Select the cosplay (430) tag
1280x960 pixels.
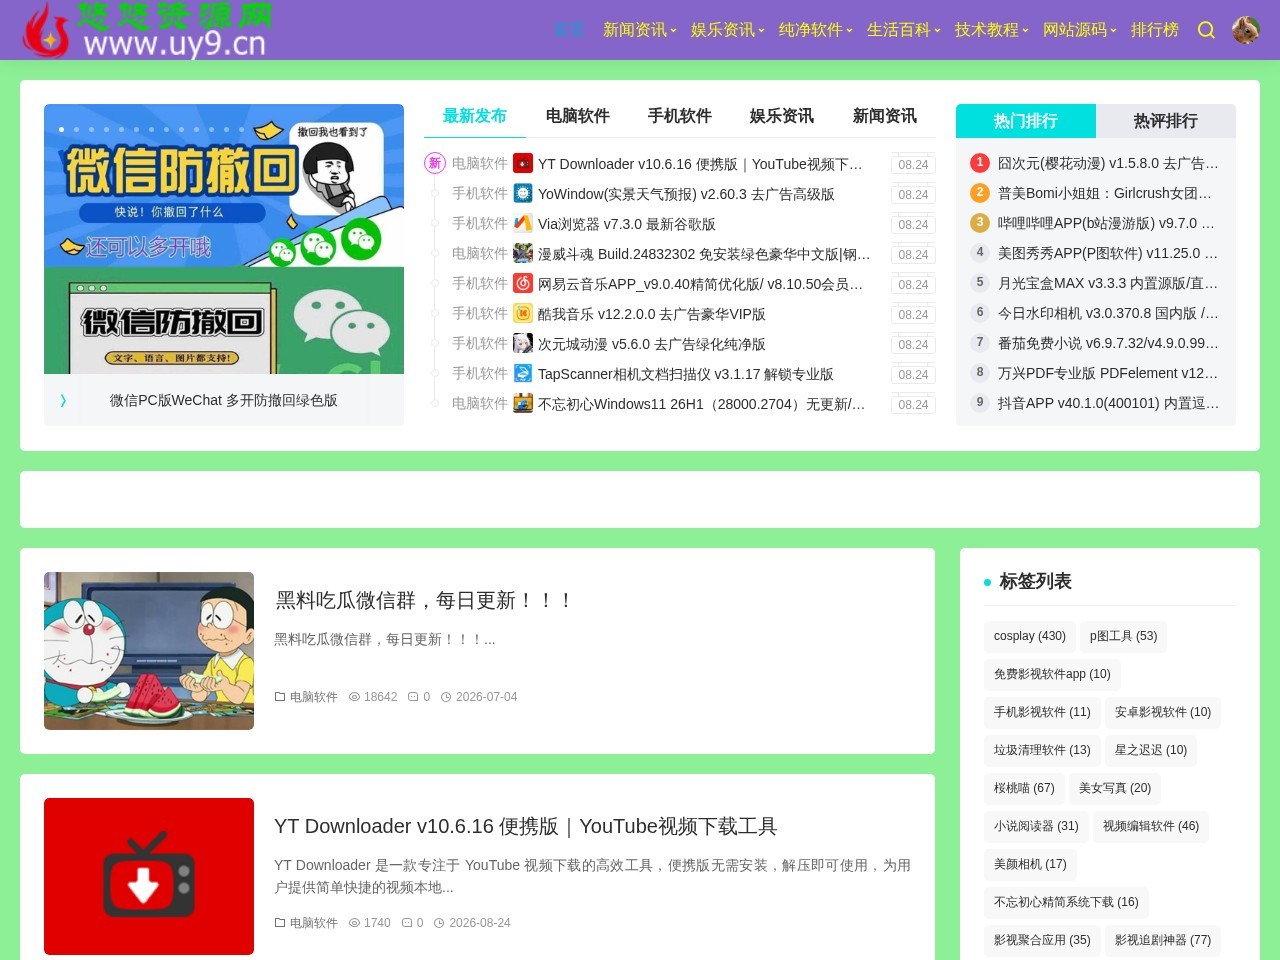click(1030, 636)
